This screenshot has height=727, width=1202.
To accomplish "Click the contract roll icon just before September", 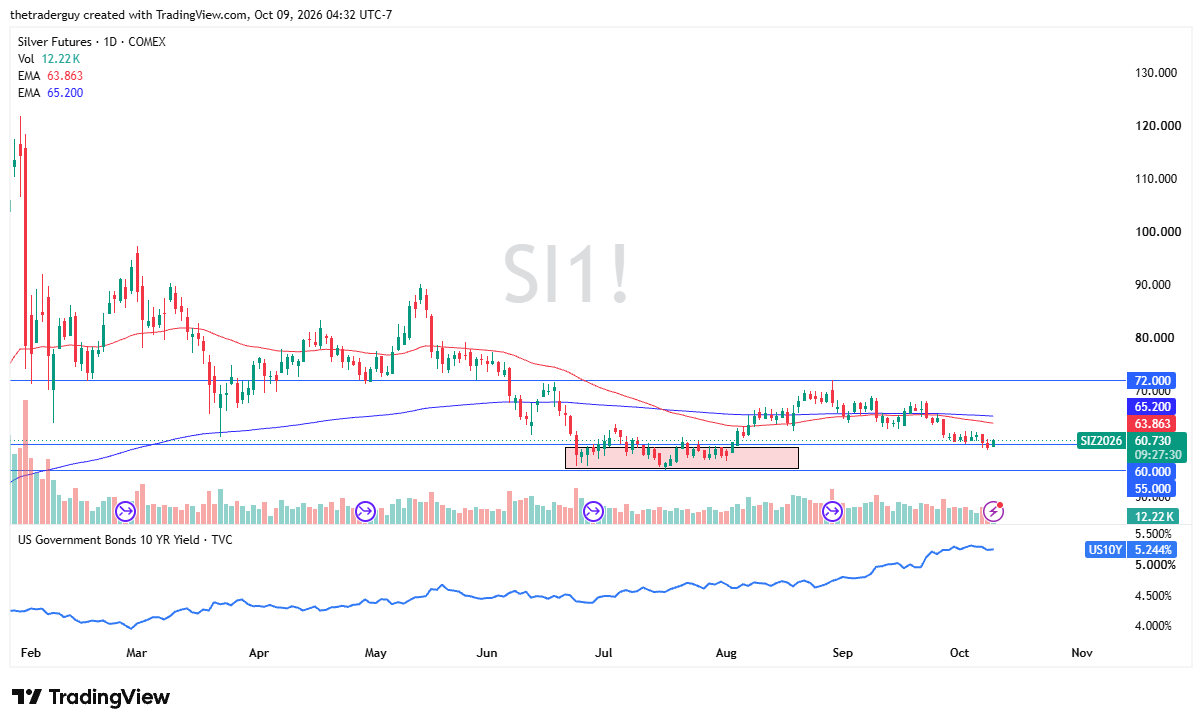I will pos(832,512).
